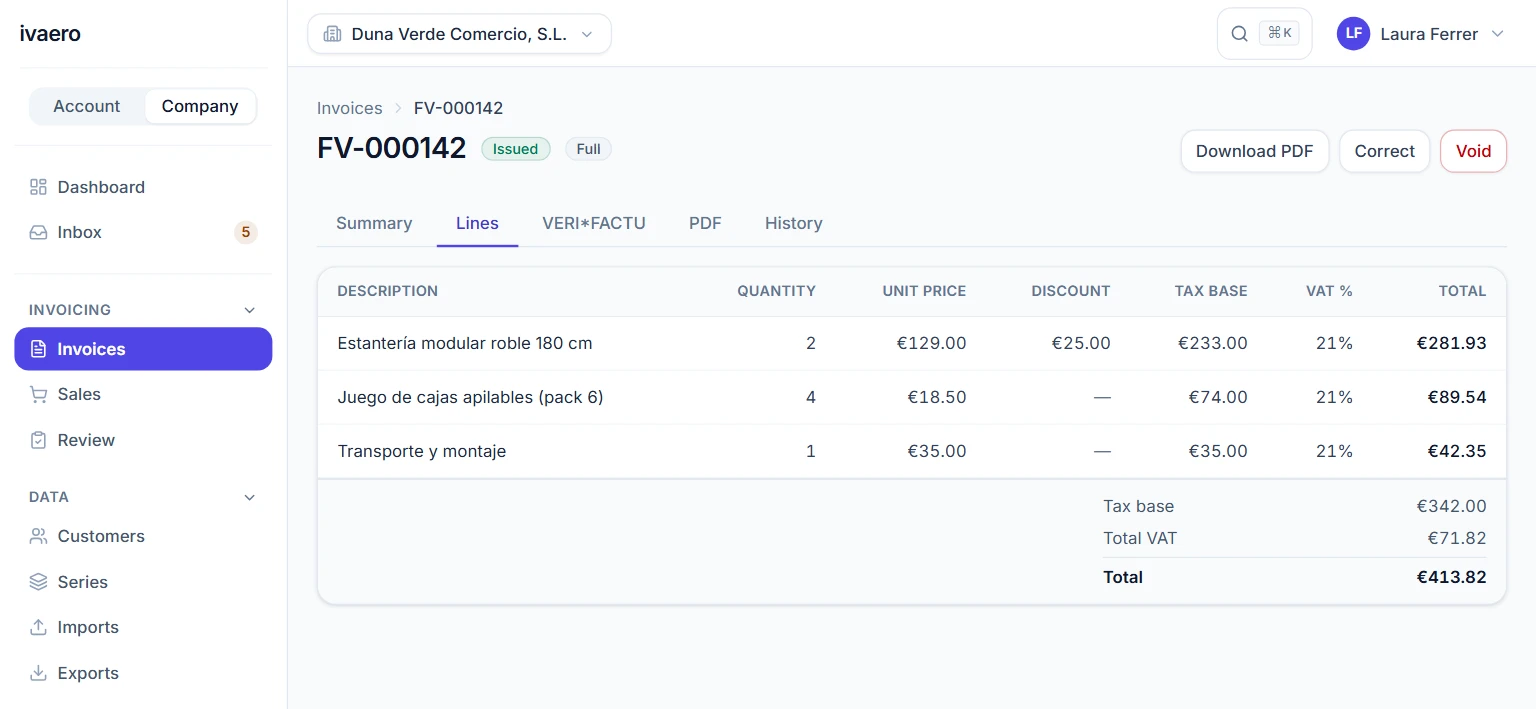Click the €71.82 Total VAT value
The image size is (1536, 709).
(x=1457, y=538)
